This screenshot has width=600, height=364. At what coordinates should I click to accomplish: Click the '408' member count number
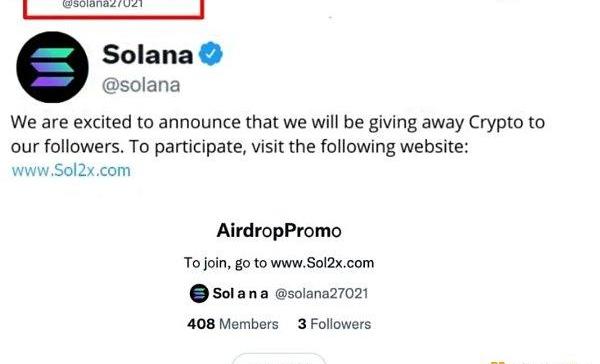pos(201,324)
